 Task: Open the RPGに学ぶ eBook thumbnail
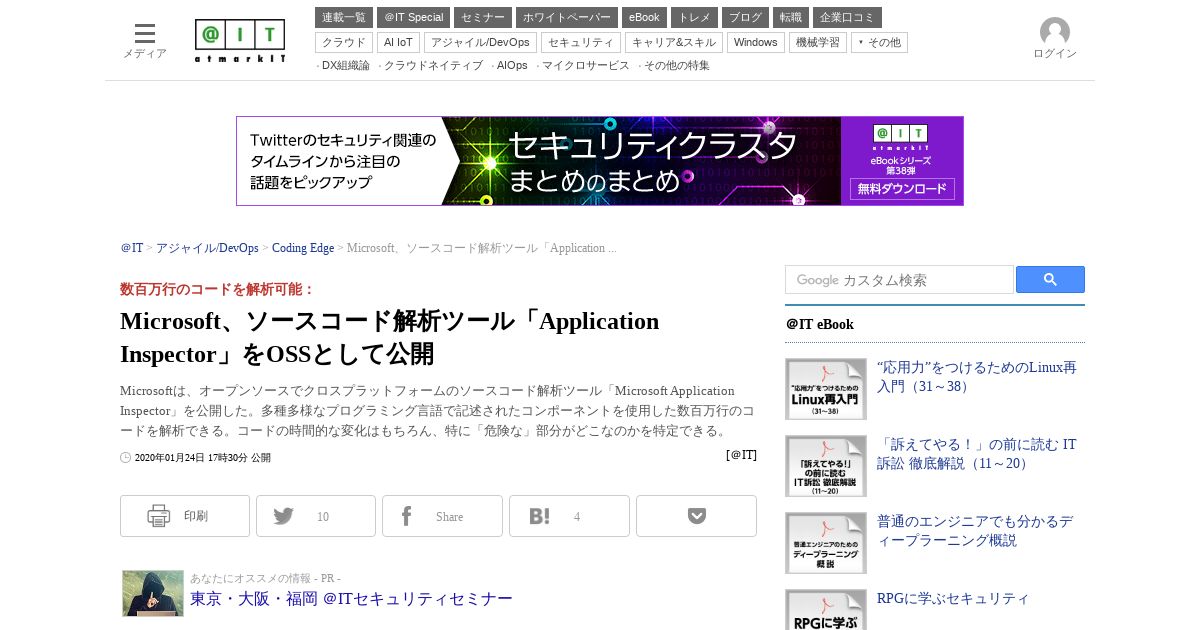tap(826, 610)
